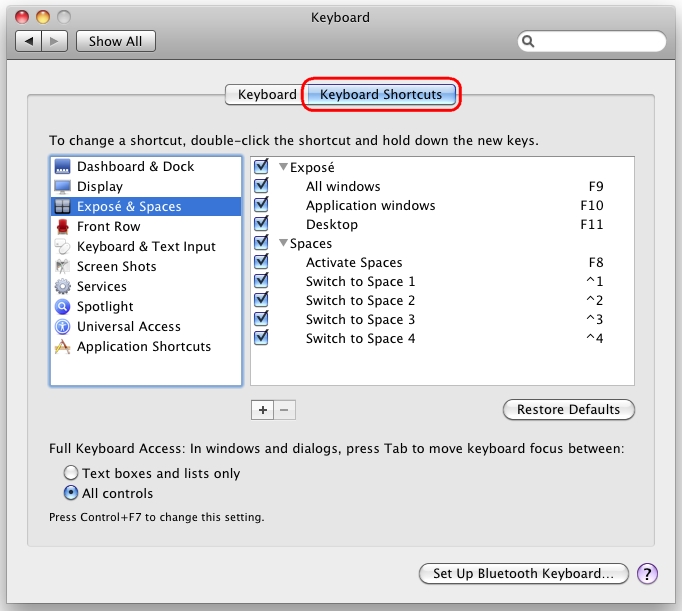Click the Spotlight magnifier icon in list
This screenshot has height=611, width=682.
(63, 307)
